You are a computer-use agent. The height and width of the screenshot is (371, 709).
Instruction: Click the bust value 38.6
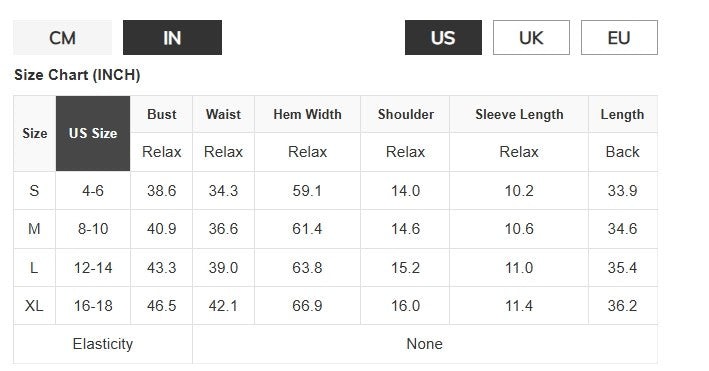coord(161,190)
